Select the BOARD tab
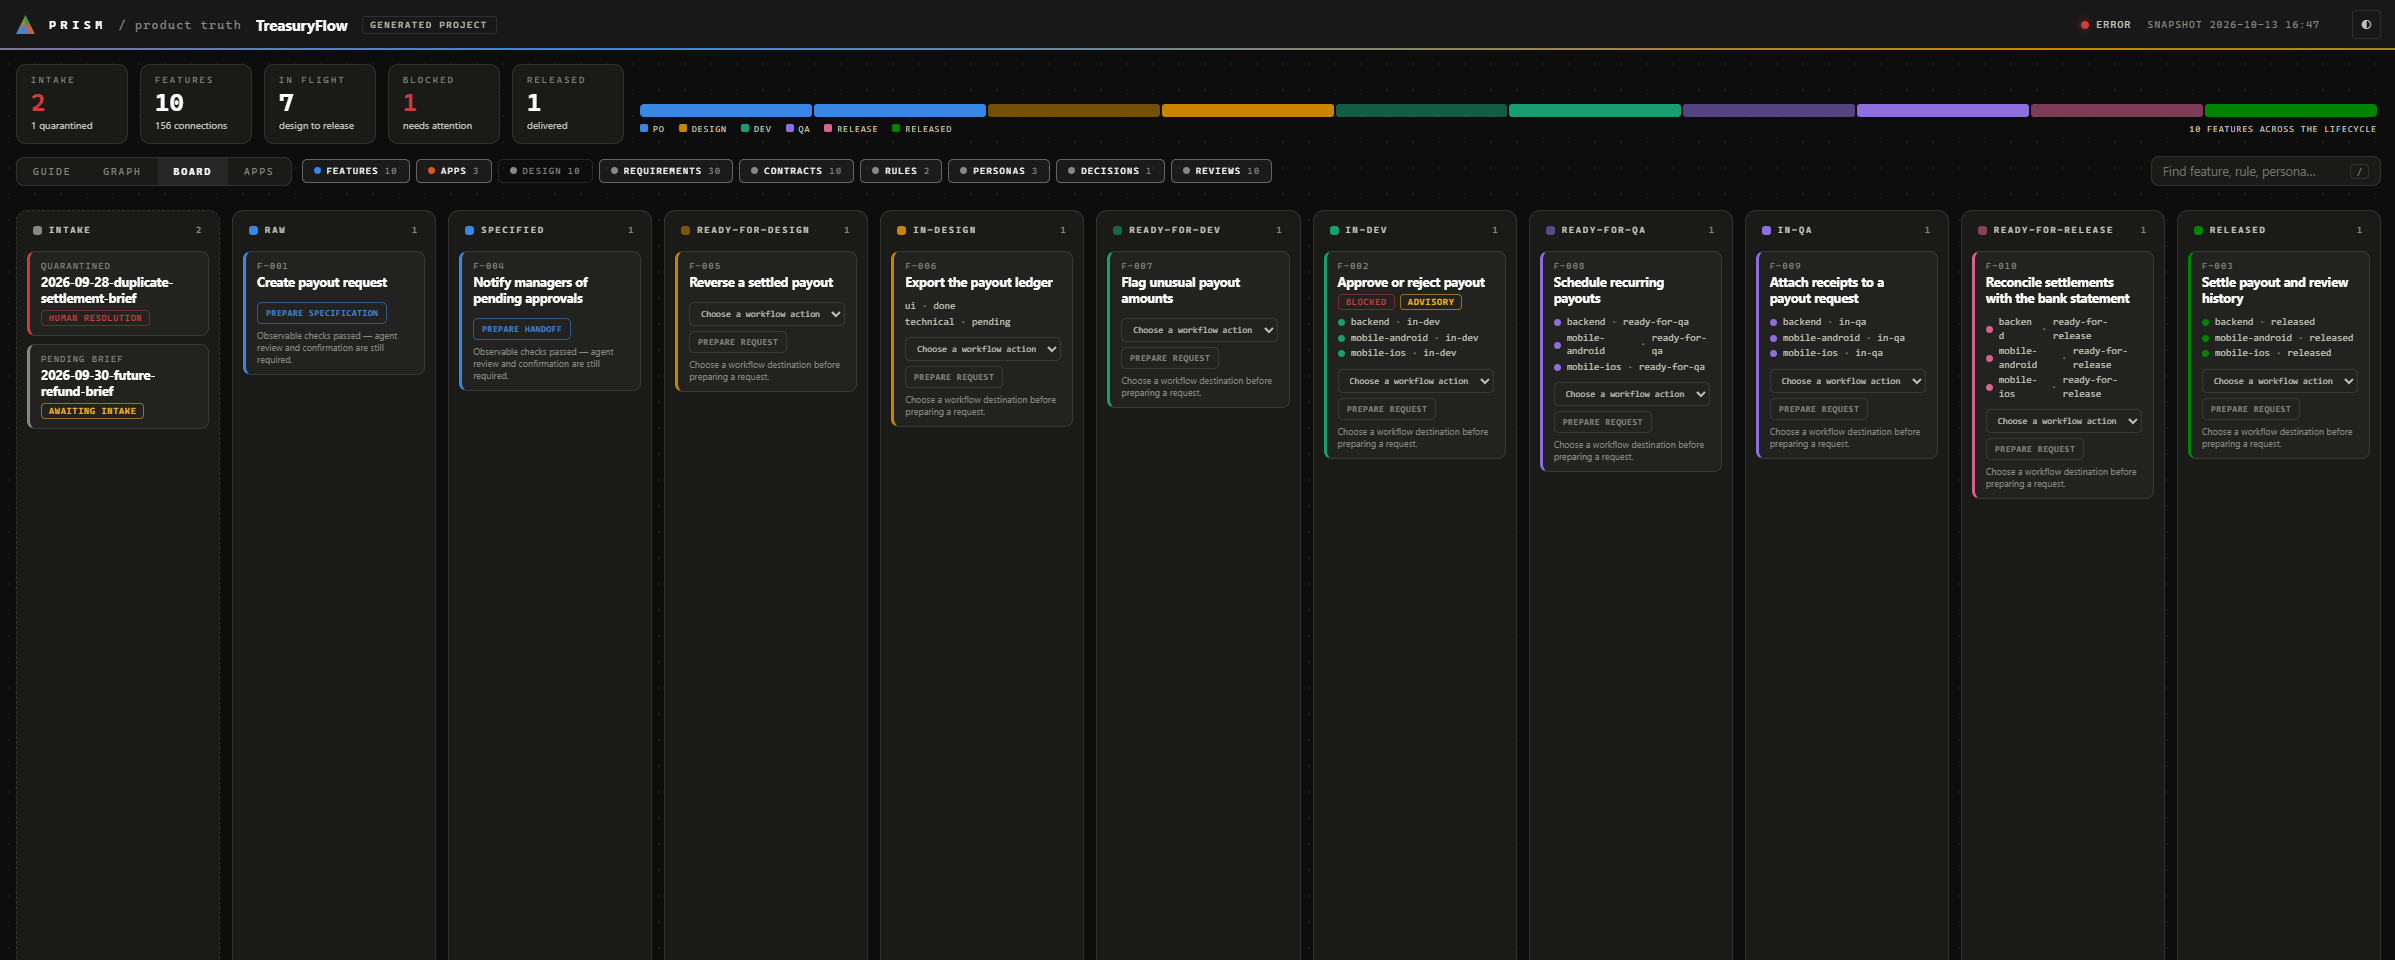 click(x=192, y=172)
